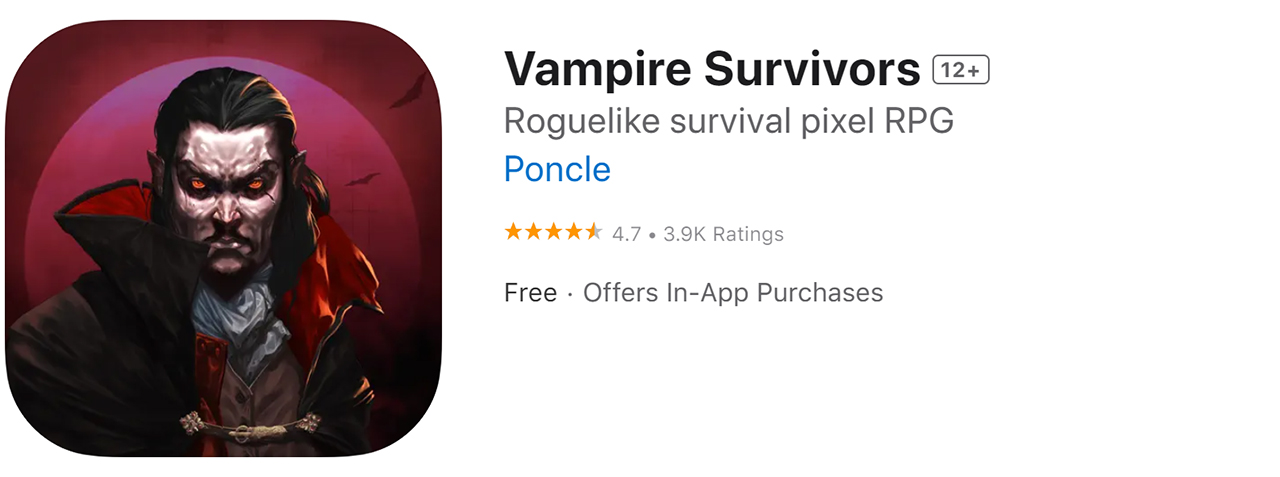The width and height of the screenshot is (1280, 477).
Task: Click the 12+ age rating badge
Action: coord(961,70)
